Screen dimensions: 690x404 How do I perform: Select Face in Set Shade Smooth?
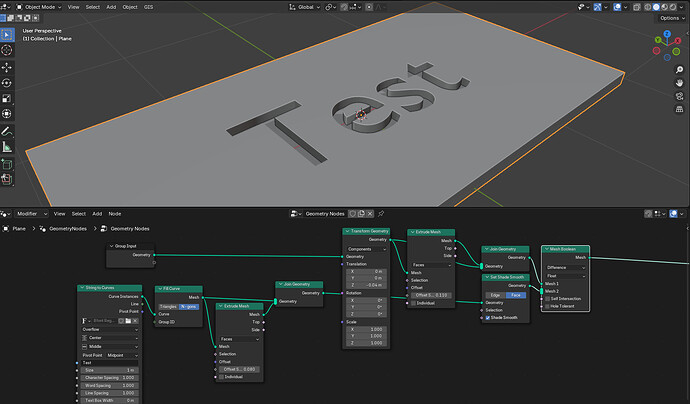coord(516,295)
